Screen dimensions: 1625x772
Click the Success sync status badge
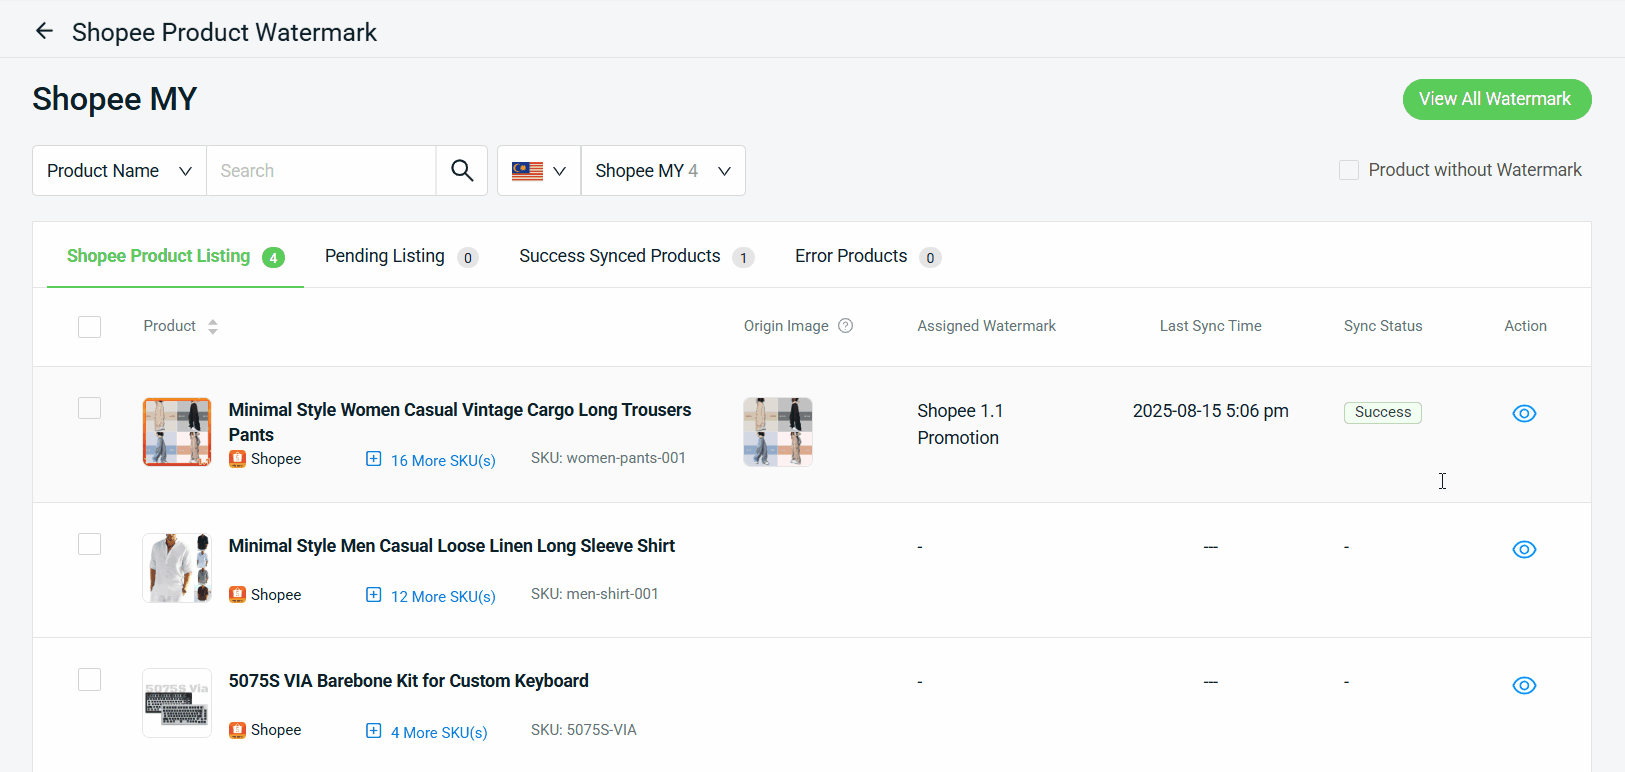pos(1383,412)
